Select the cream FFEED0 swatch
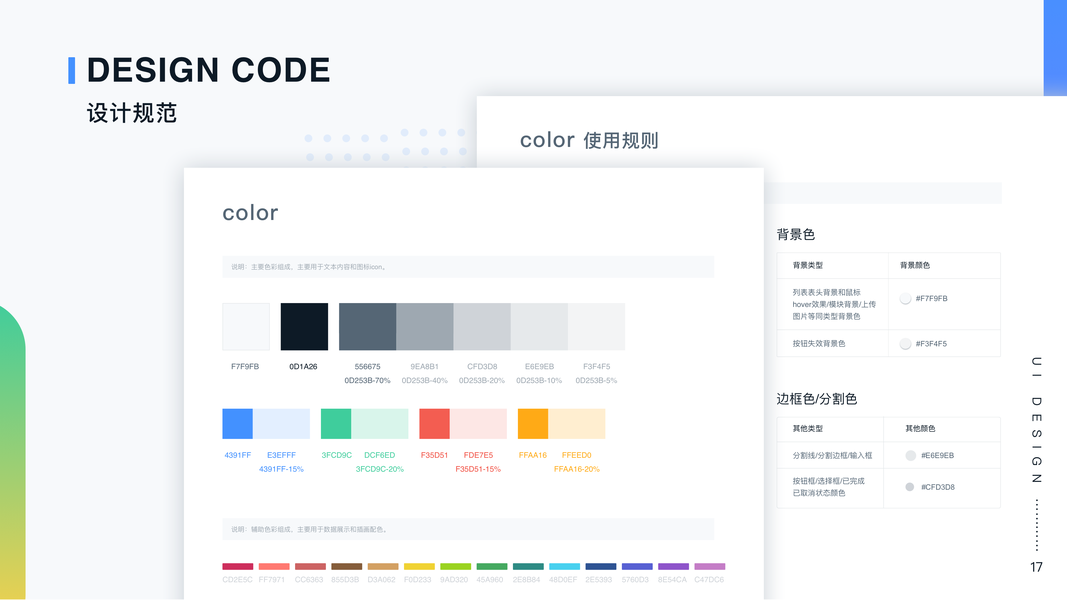The width and height of the screenshot is (1067, 600). click(x=576, y=424)
